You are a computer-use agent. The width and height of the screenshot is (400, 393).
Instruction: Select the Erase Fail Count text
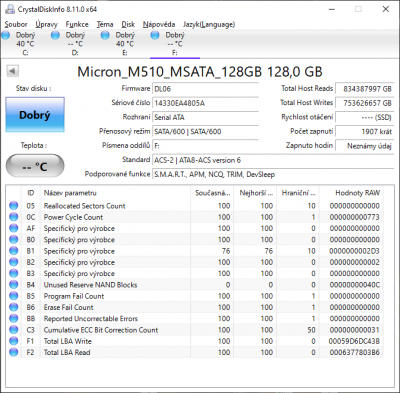[69, 307]
